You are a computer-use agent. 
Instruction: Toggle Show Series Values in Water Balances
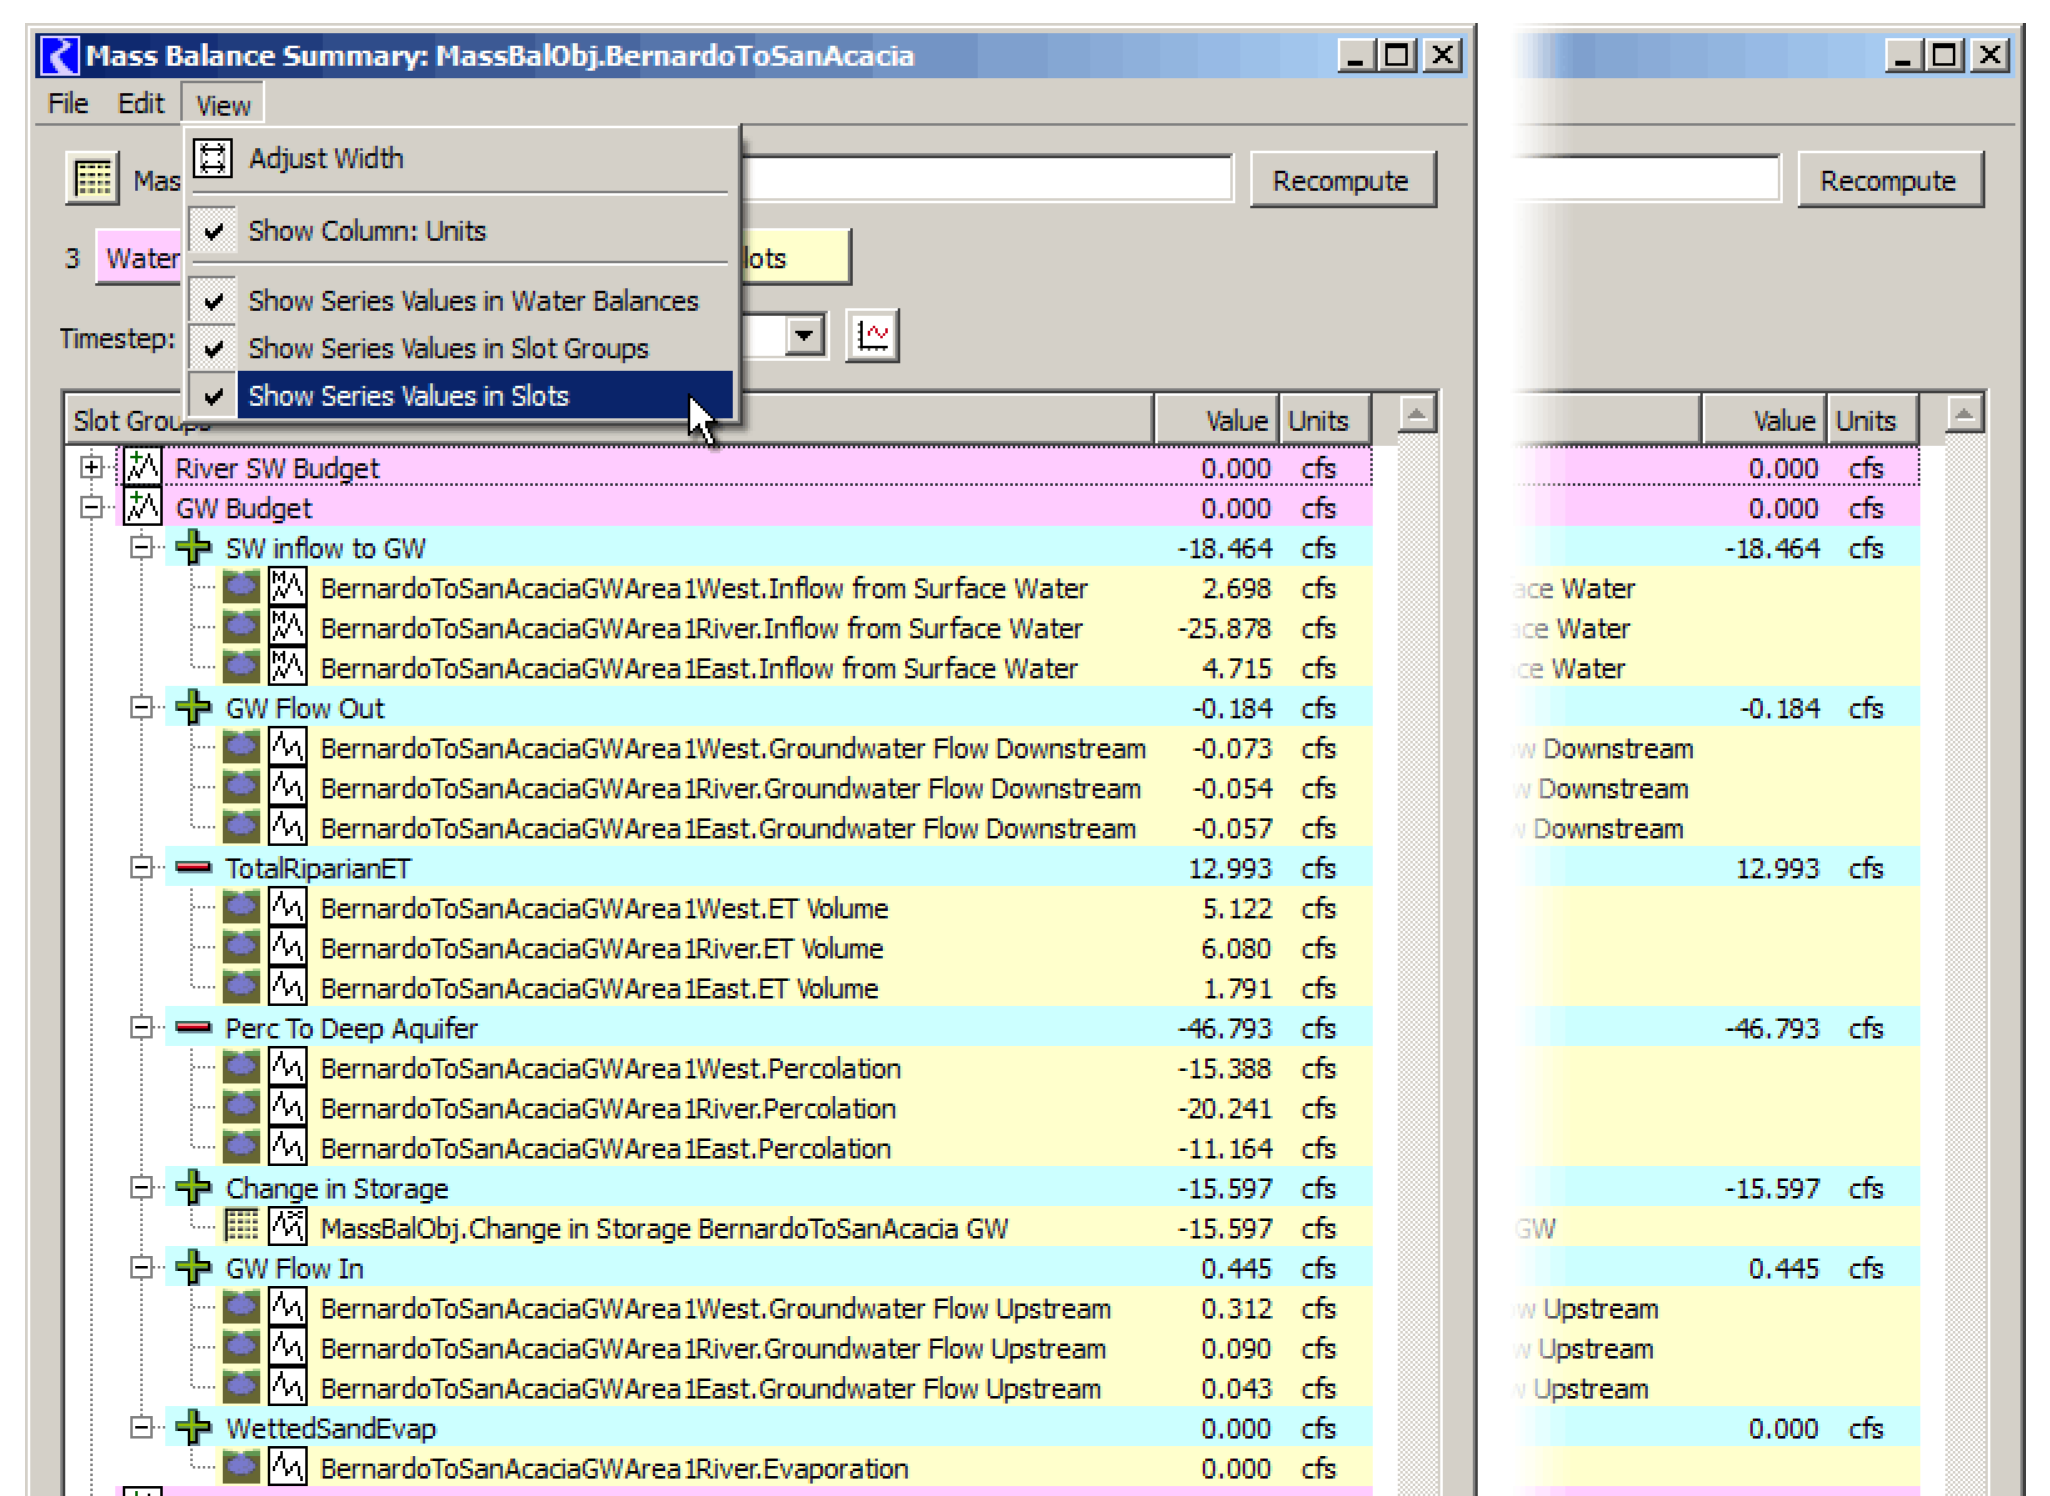tap(472, 301)
